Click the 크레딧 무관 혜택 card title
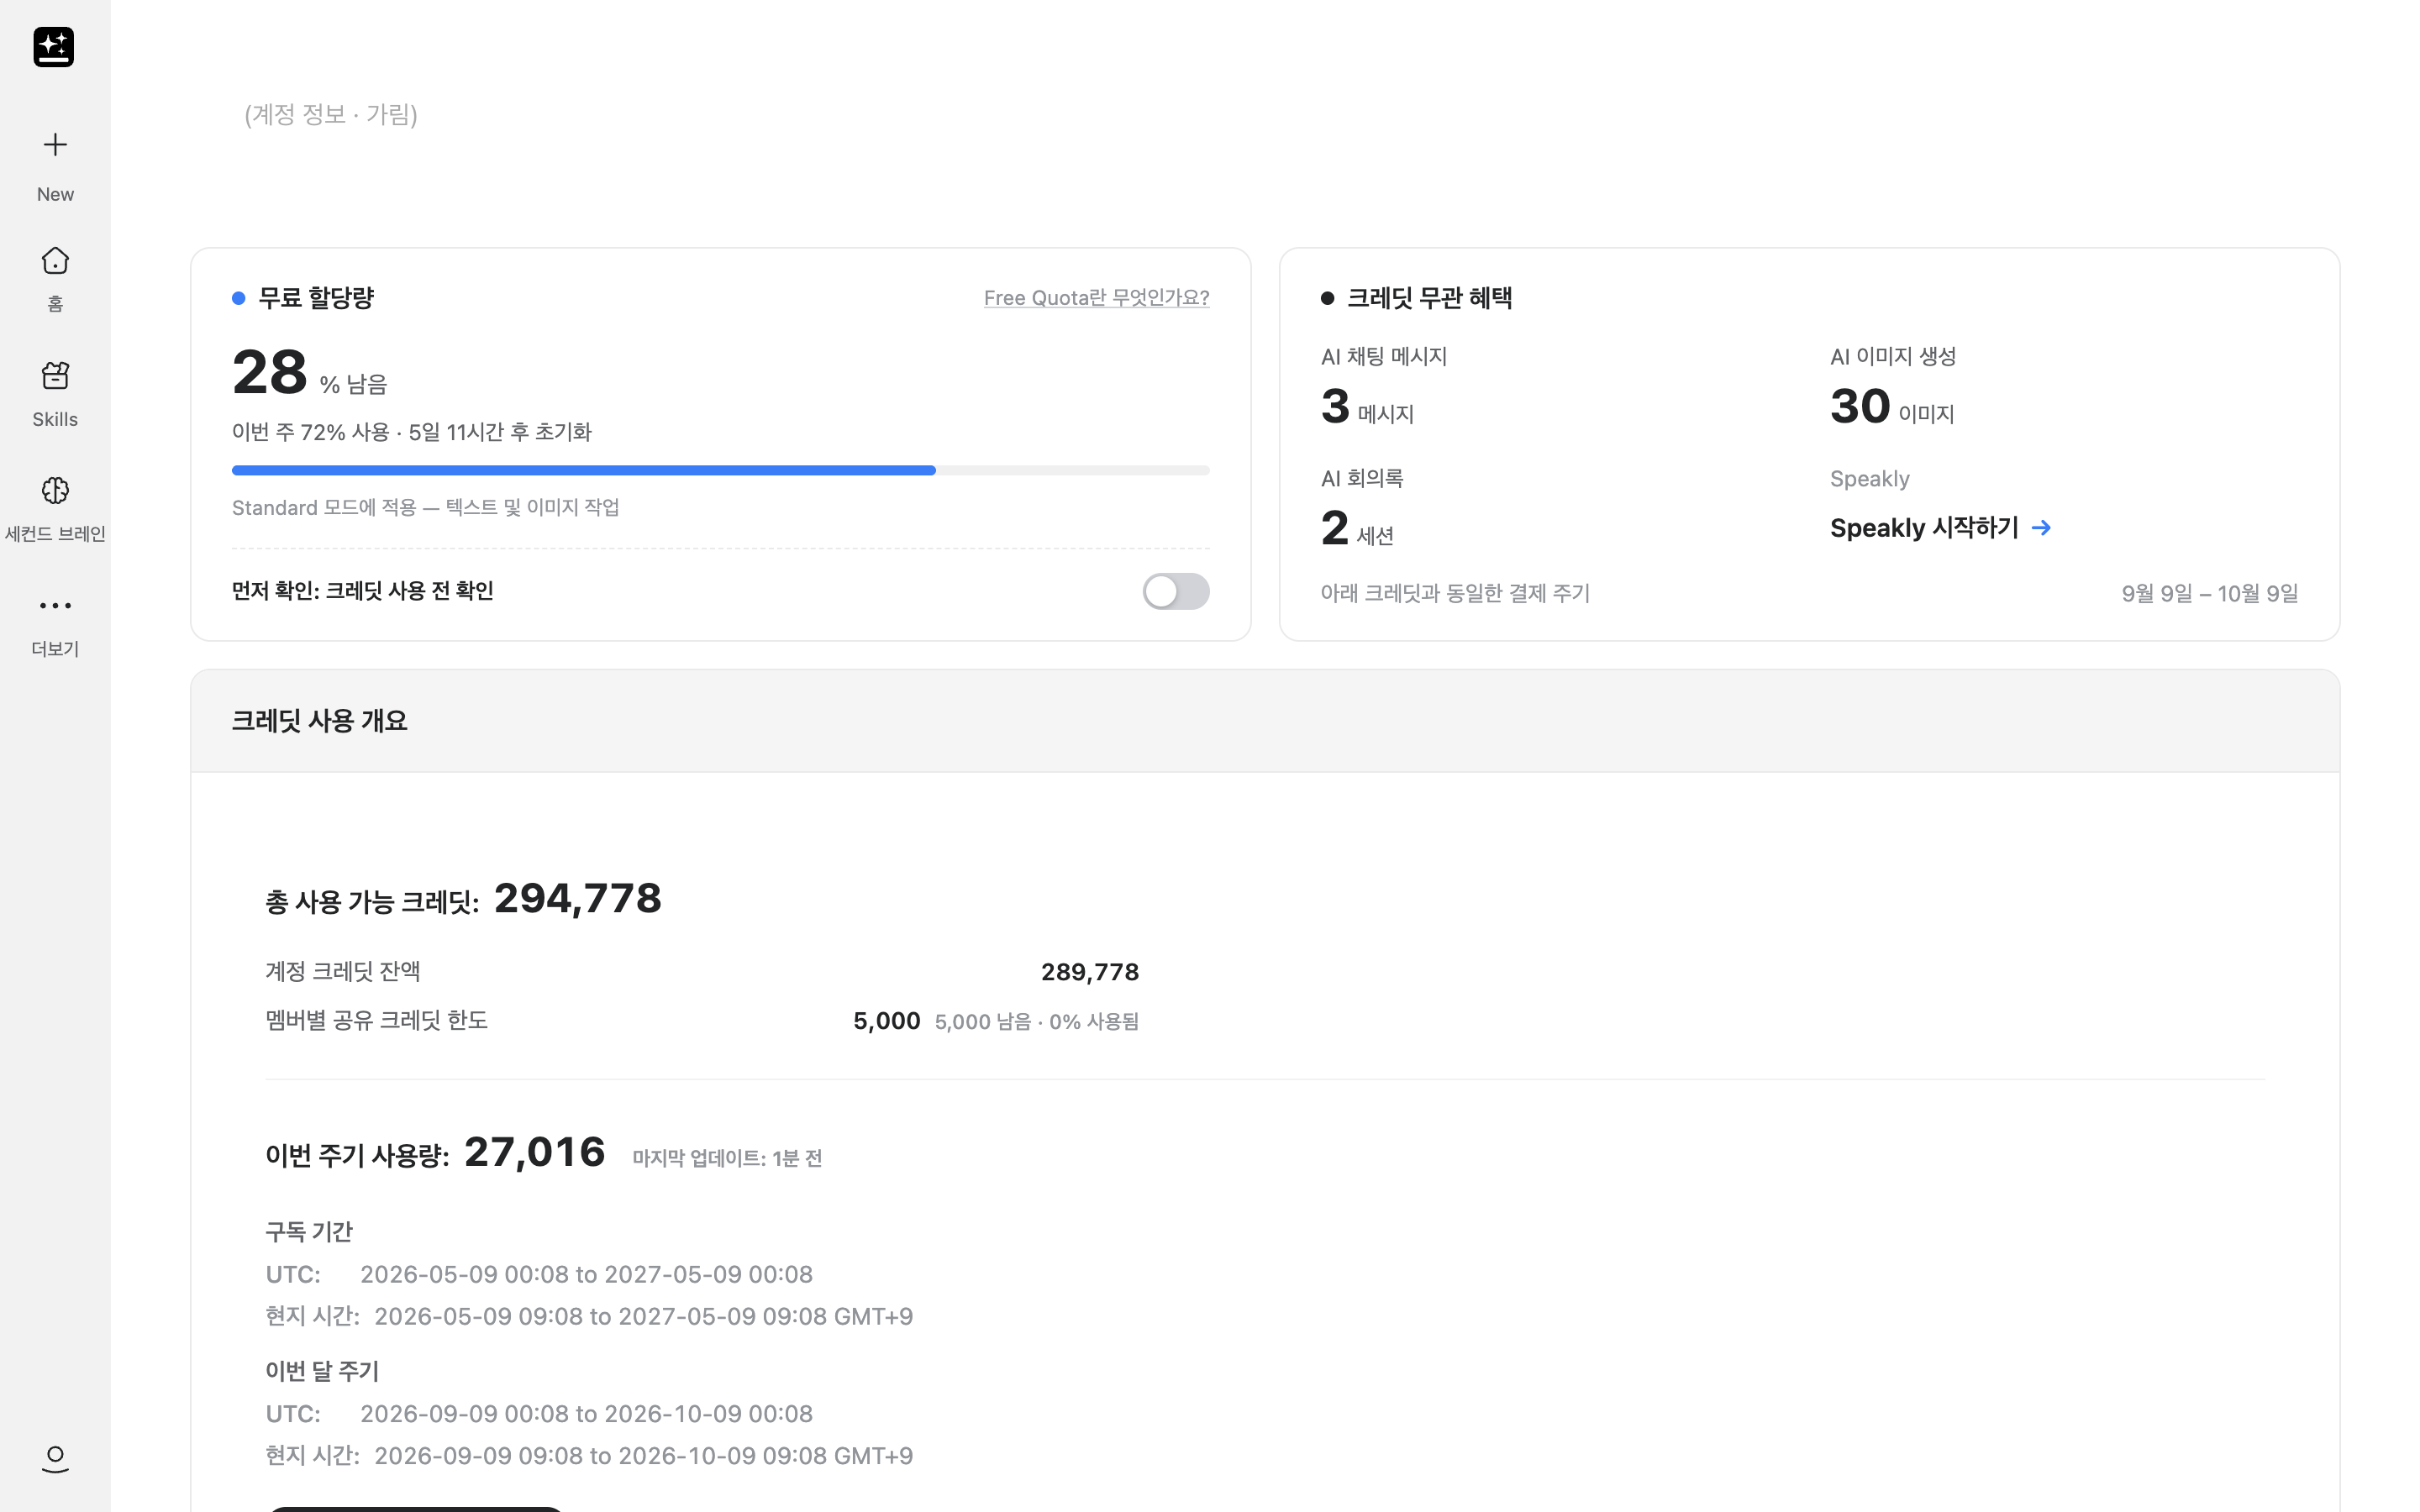Image resolution: width=2420 pixels, height=1512 pixels. coord(1429,298)
